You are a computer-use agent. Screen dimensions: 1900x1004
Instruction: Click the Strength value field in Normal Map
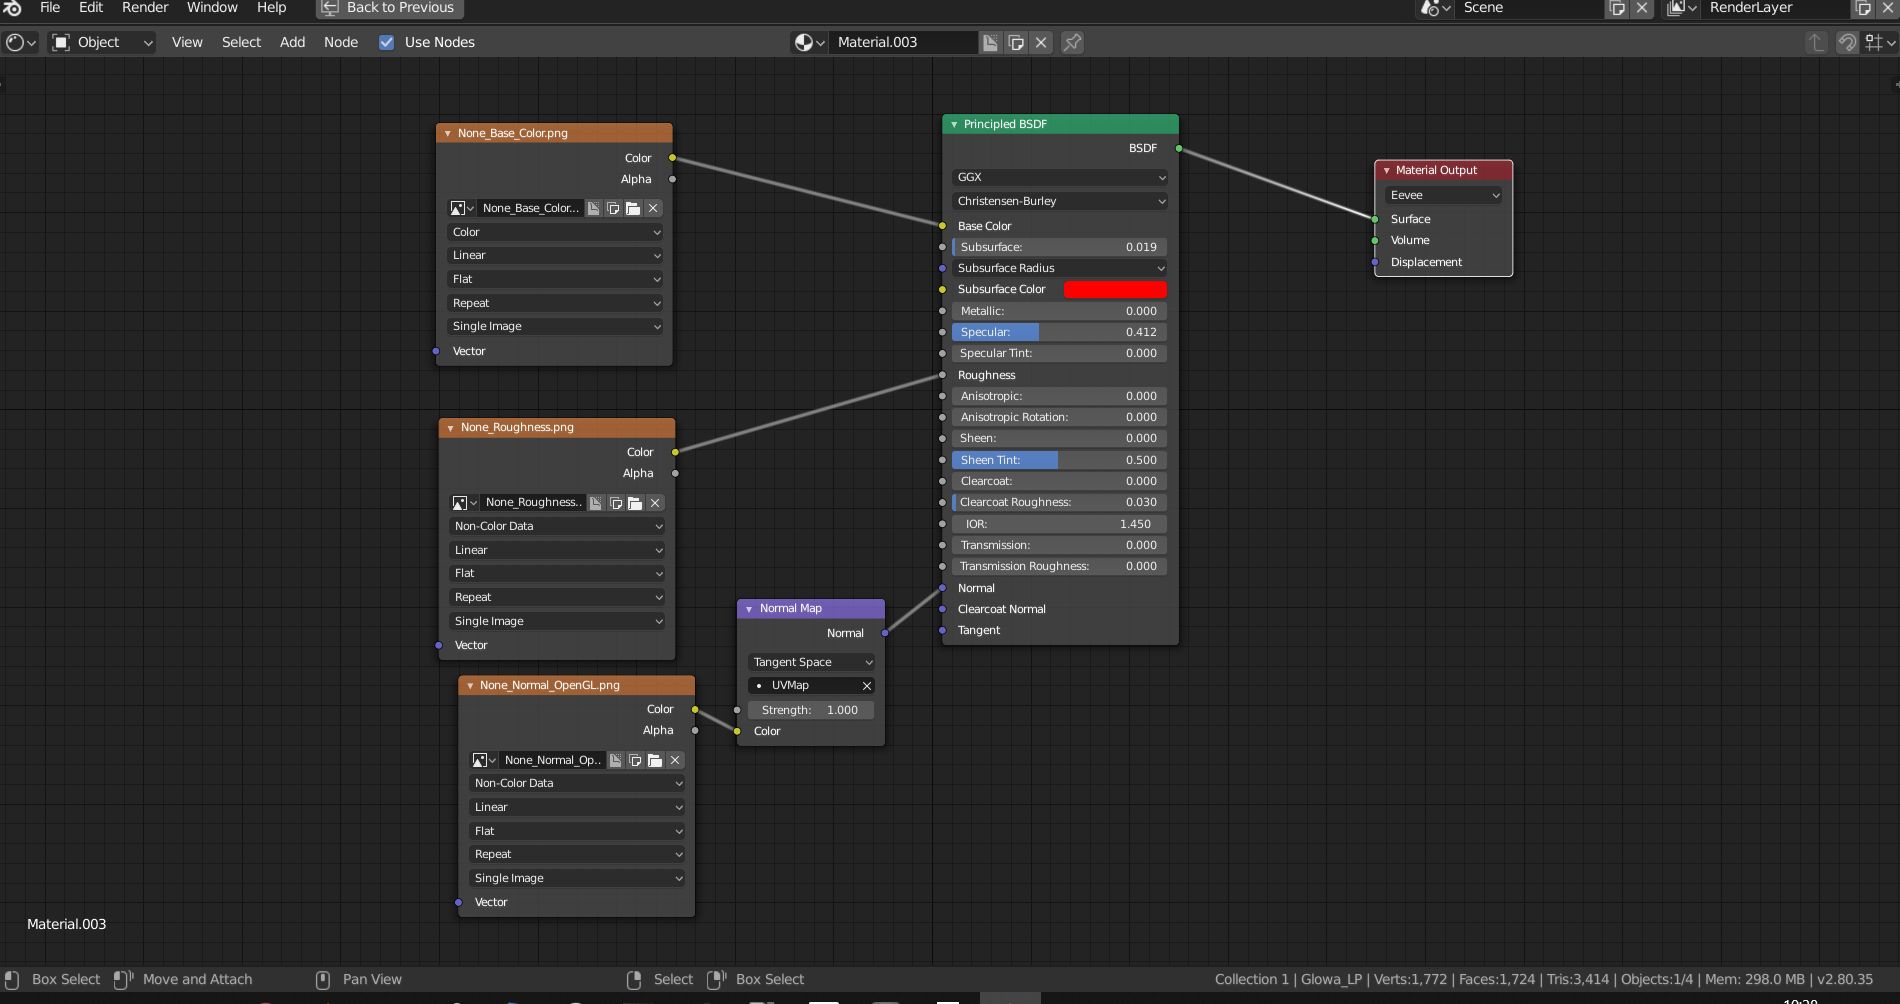click(811, 710)
